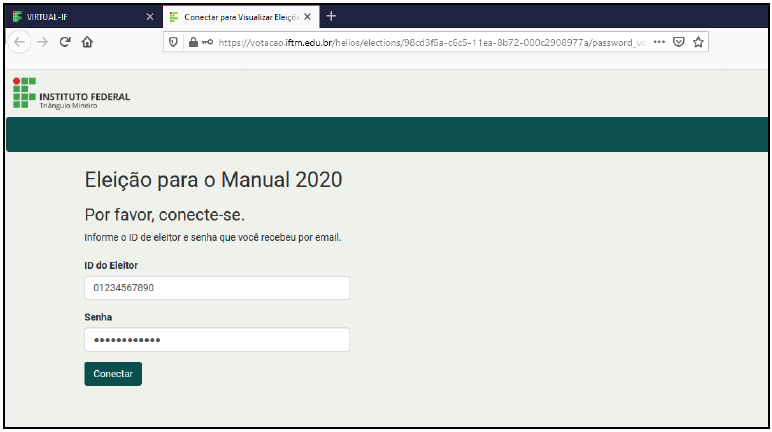Click the 'Senha' label
This screenshot has height=432, width=772.
[98, 317]
